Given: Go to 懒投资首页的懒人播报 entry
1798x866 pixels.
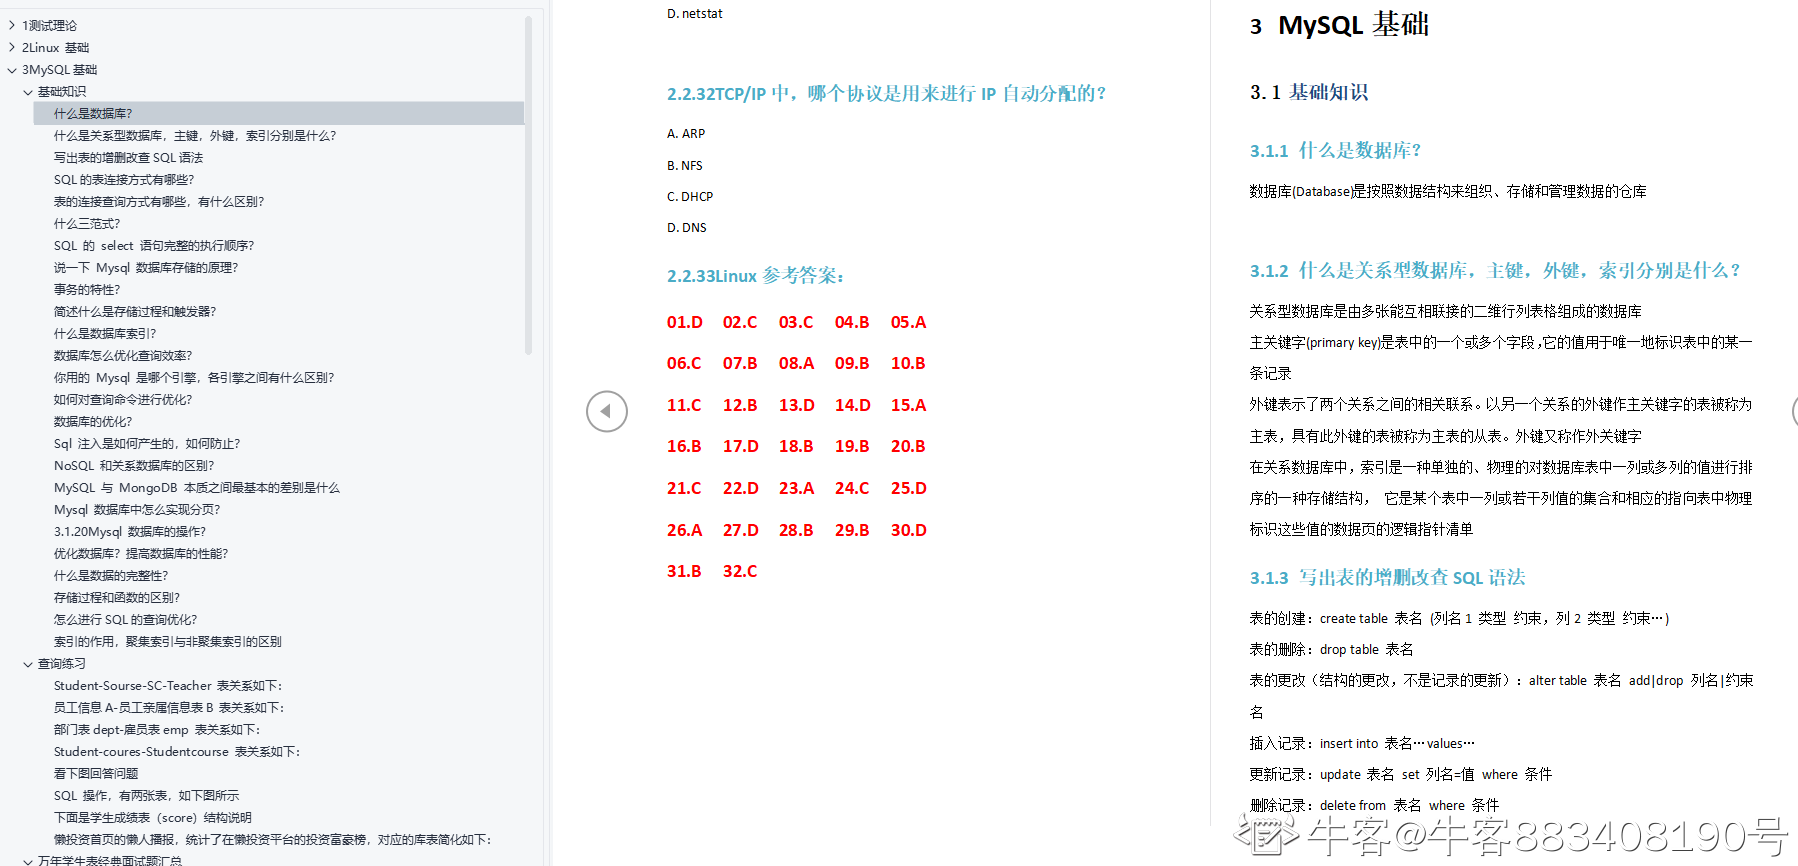Looking at the screenshot, I should coord(273,840).
